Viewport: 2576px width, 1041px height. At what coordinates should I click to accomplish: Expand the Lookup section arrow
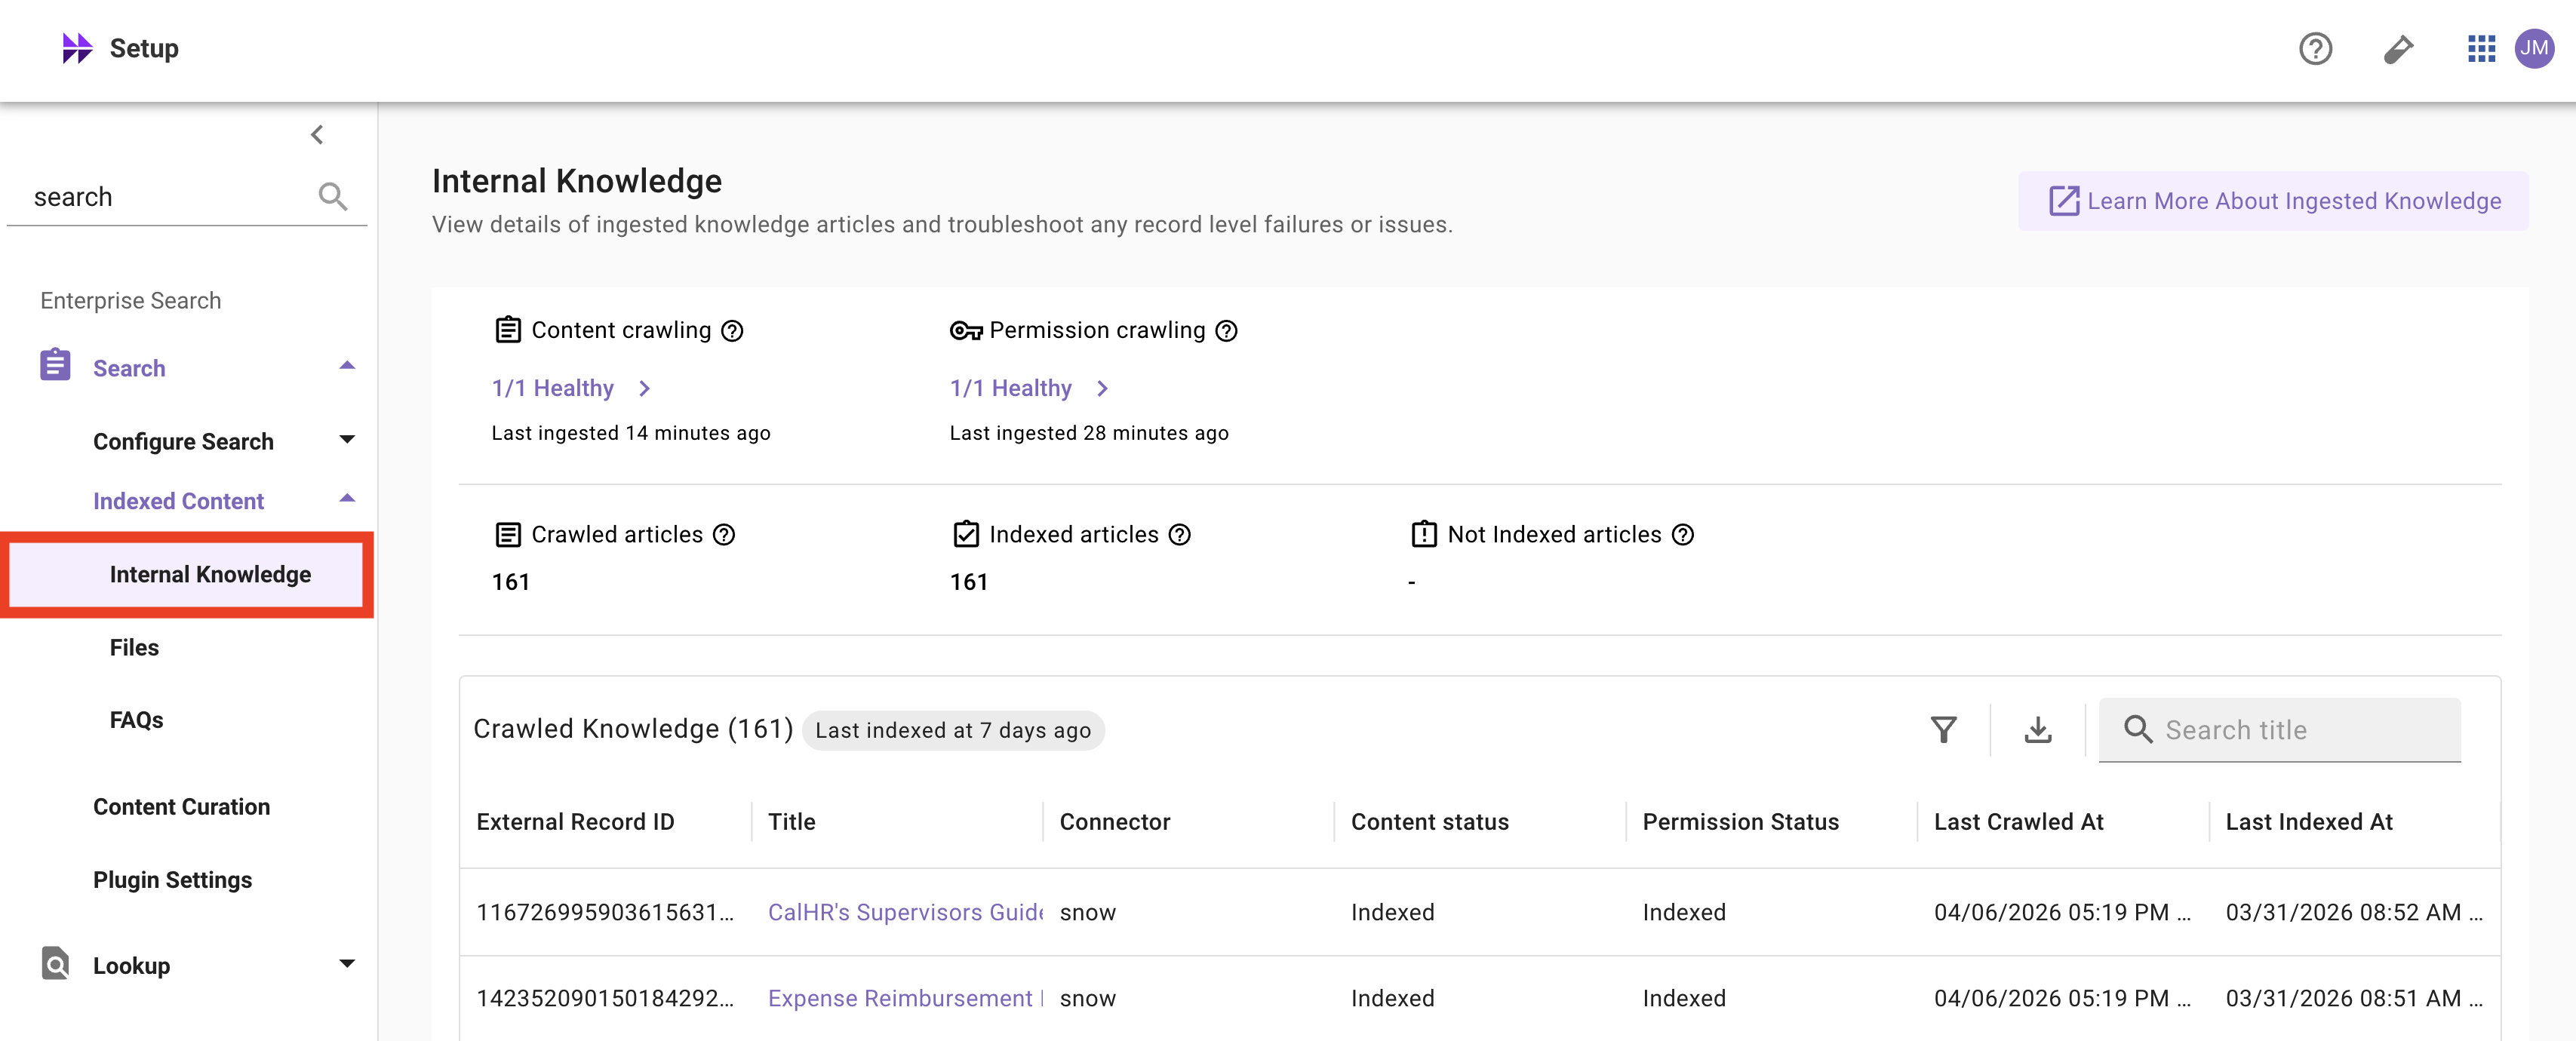pos(347,964)
